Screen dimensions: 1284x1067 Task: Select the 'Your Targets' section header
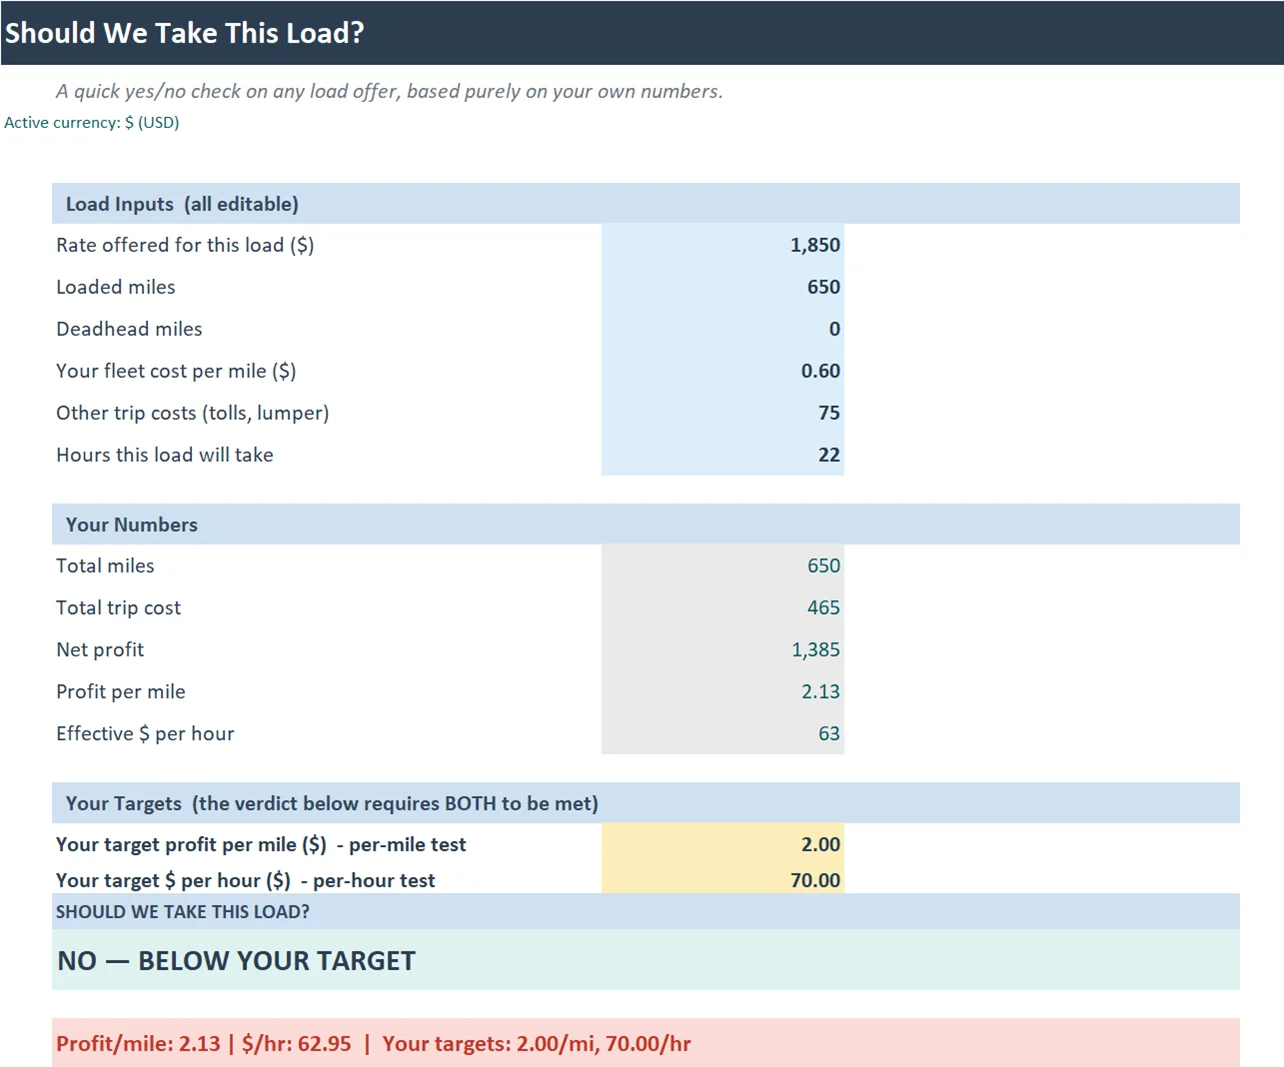[x=646, y=803]
